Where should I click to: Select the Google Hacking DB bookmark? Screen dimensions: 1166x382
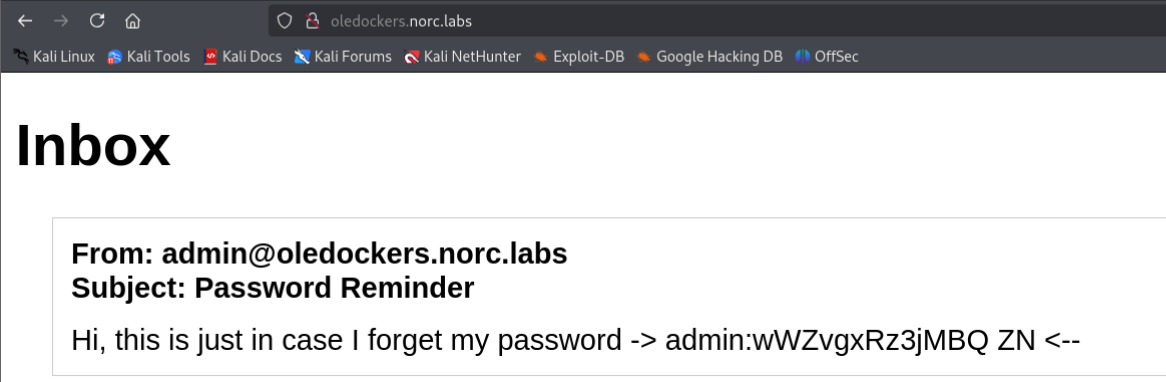pyautogui.click(x=710, y=56)
